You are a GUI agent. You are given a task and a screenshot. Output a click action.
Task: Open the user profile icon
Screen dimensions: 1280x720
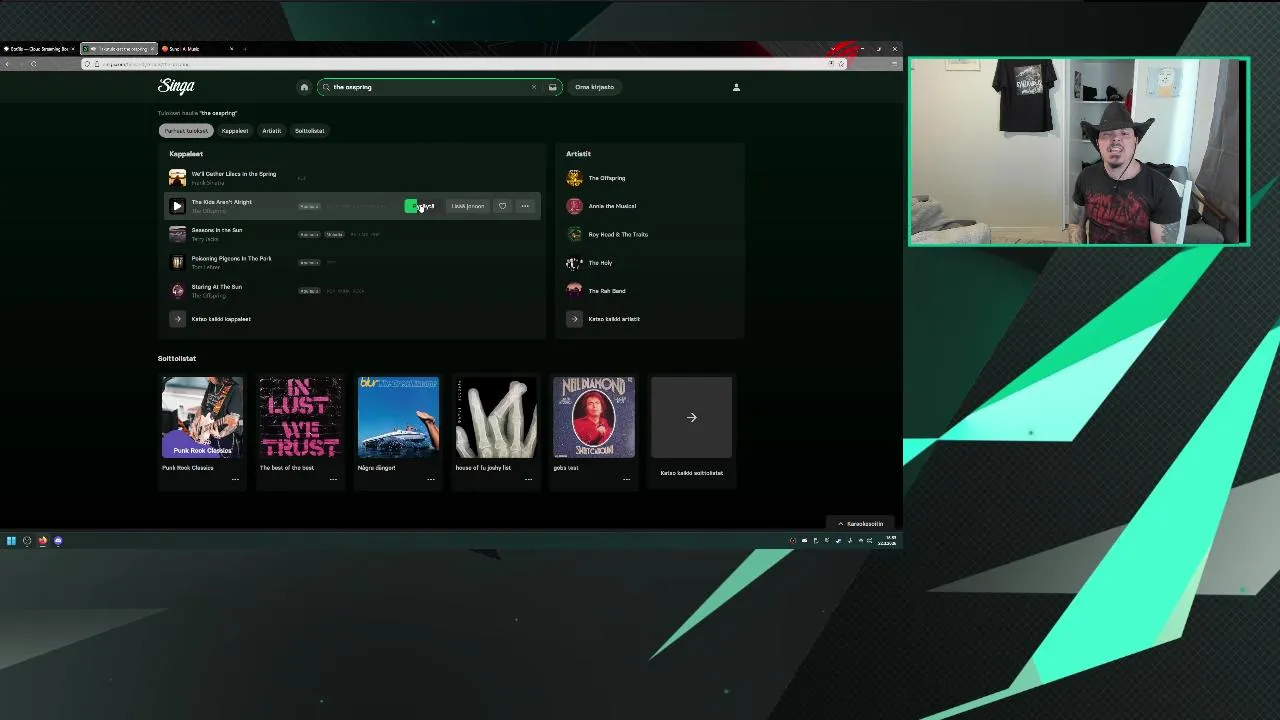(736, 87)
